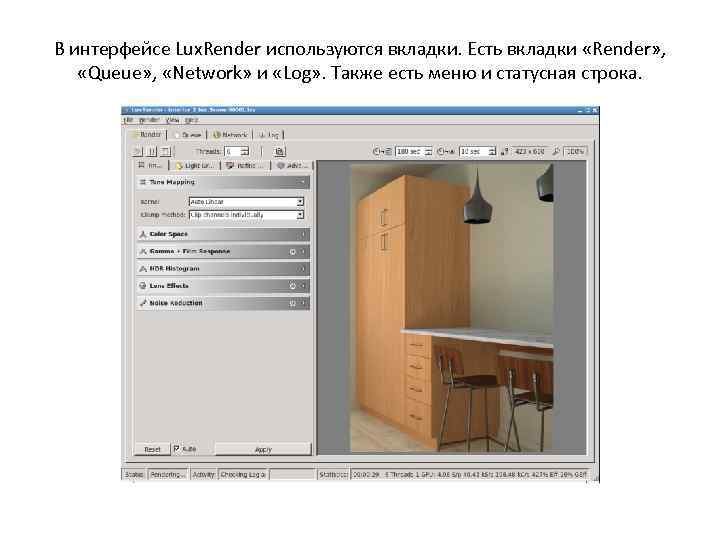Click the magnifier zoom icon
720x540 pixels.
pos(556,151)
